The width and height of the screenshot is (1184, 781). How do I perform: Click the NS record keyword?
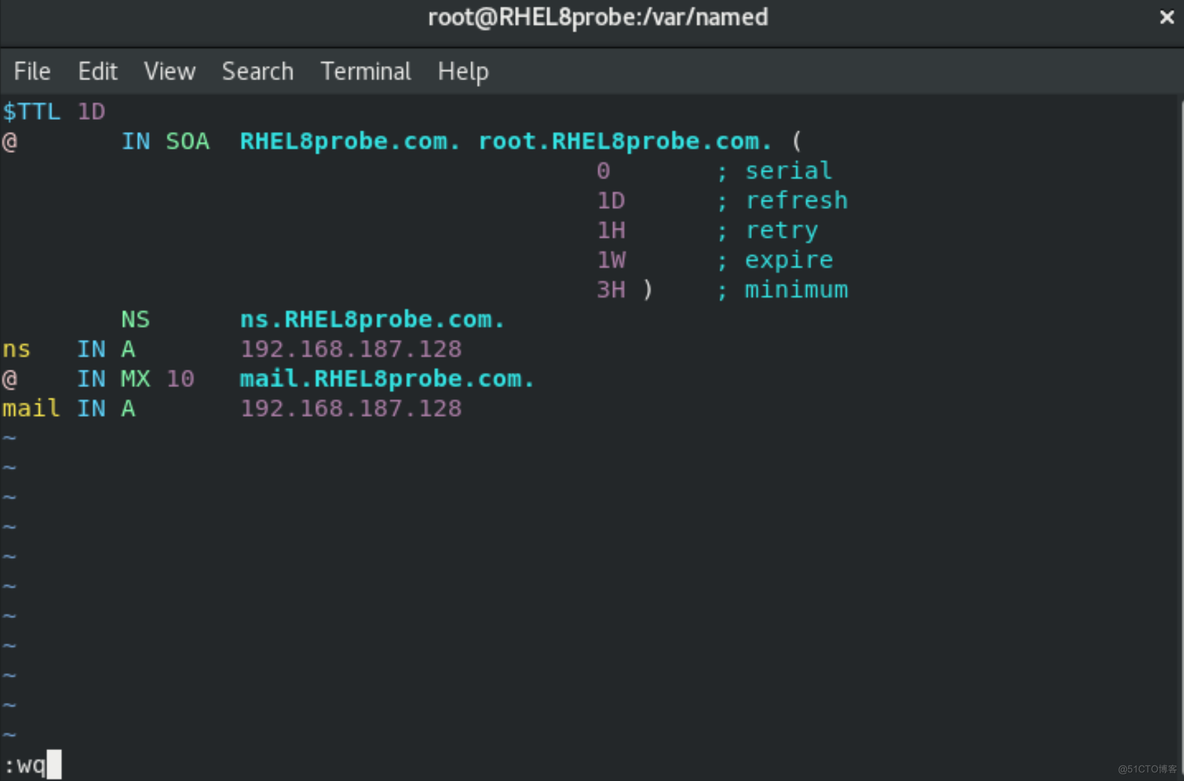click(135, 320)
